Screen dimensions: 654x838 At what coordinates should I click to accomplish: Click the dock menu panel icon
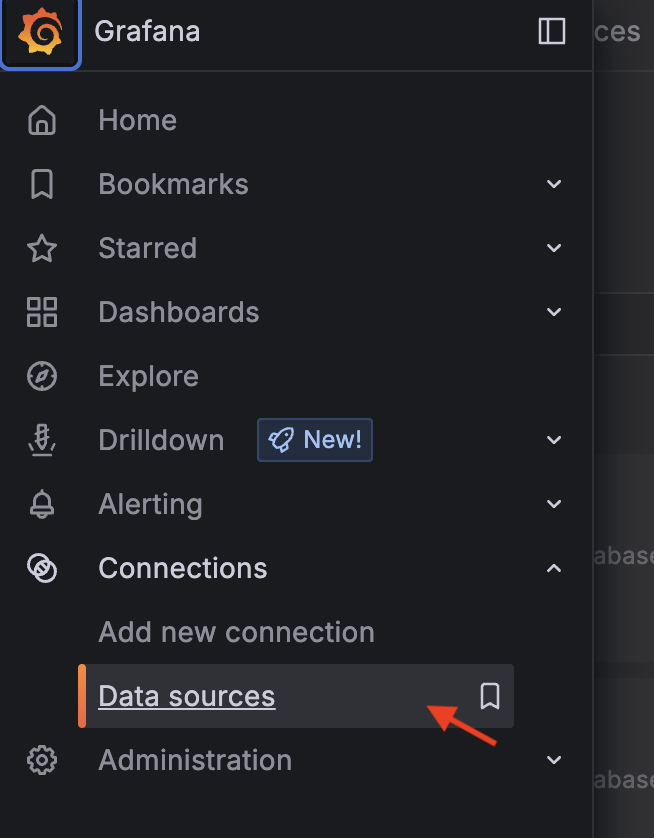pos(552,31)
